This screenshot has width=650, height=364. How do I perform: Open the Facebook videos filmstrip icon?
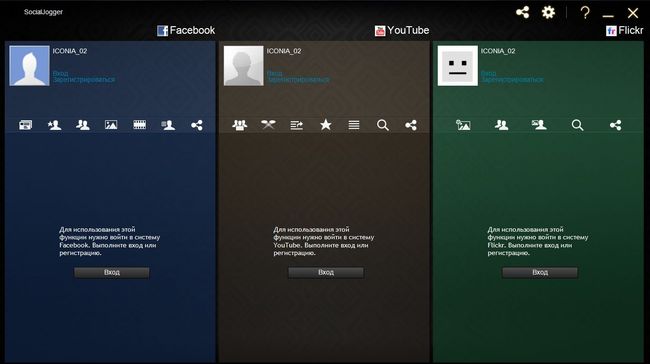tap(139, 125)
